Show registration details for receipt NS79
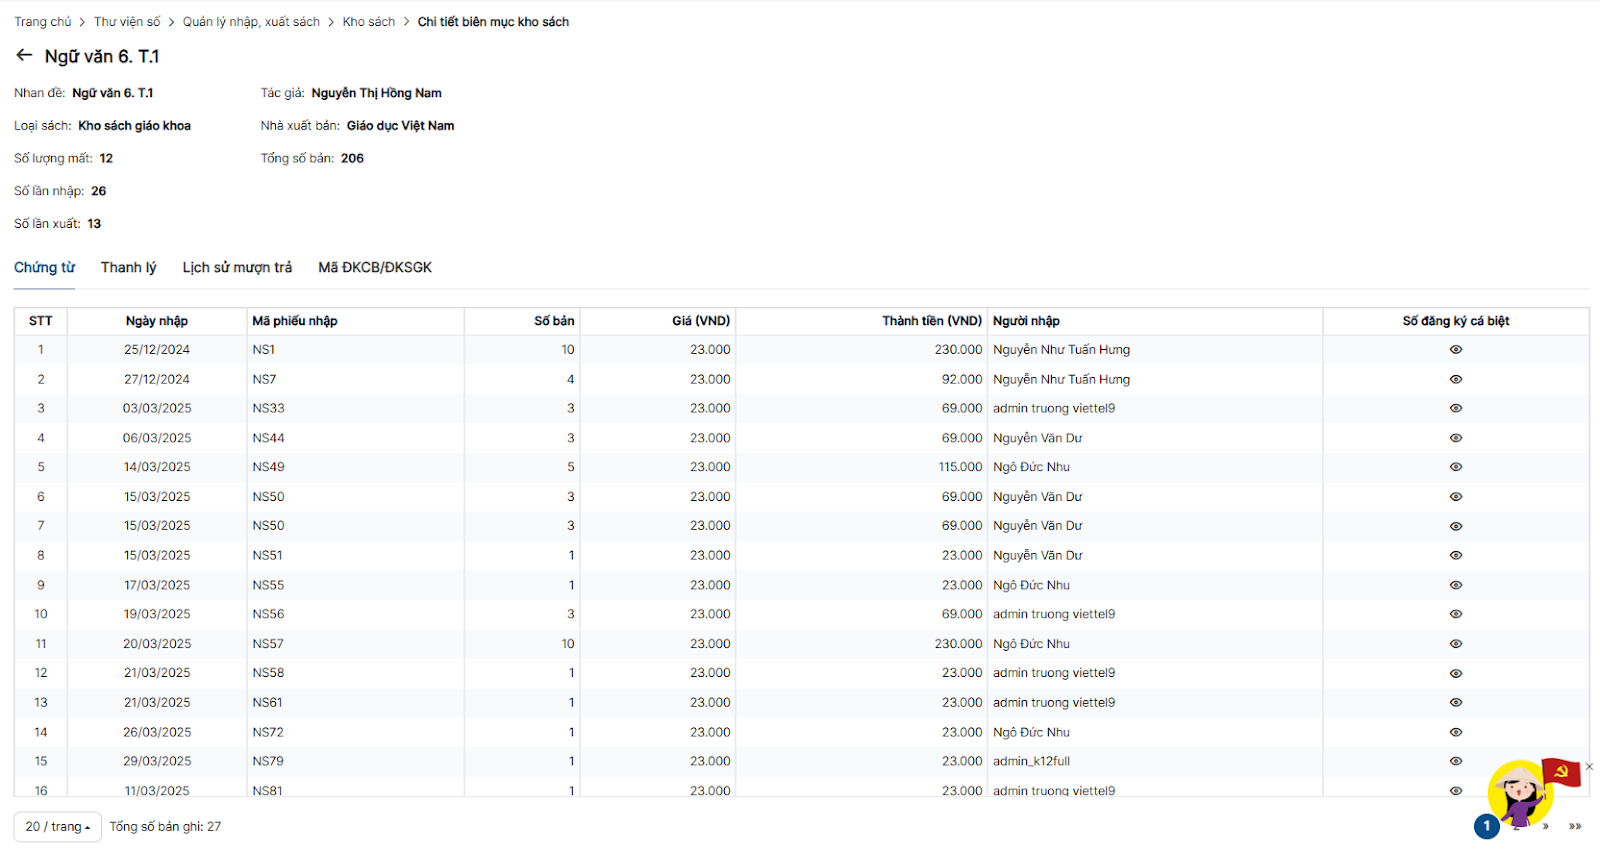The image size is (1600, 852). (x=1455, y=762)
